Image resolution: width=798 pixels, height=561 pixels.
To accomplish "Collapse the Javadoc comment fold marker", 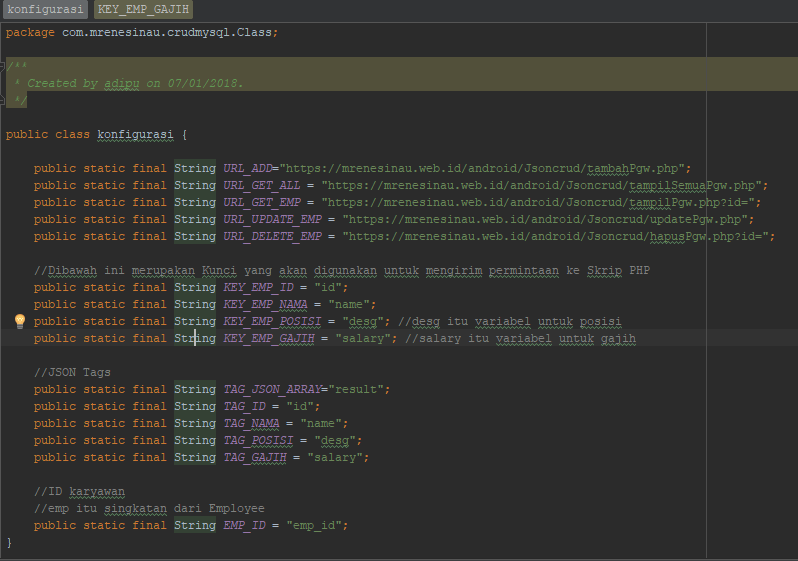I will (x=4, y=66).
